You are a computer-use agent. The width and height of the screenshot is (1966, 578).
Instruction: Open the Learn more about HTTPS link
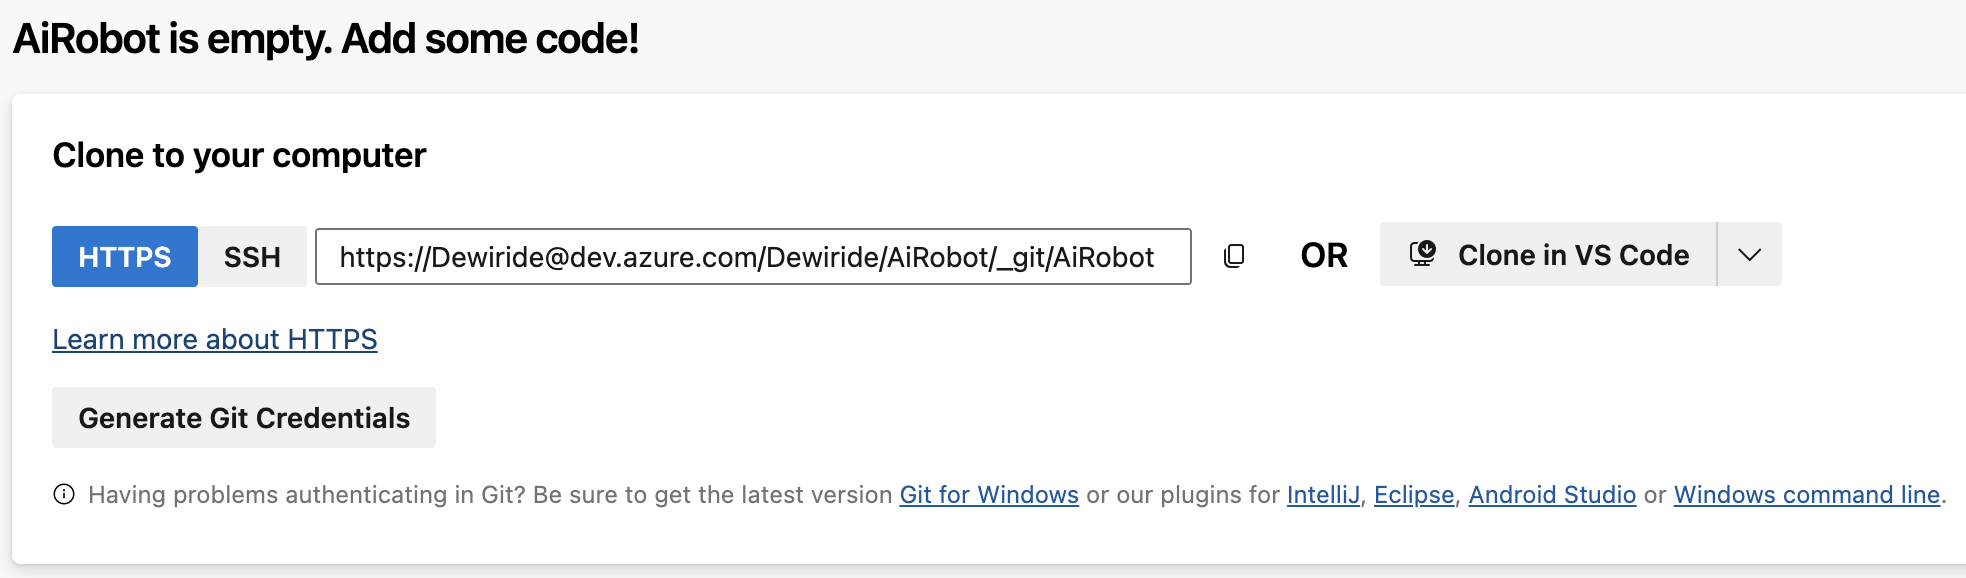pyautogui.click(x=215, y=340)
